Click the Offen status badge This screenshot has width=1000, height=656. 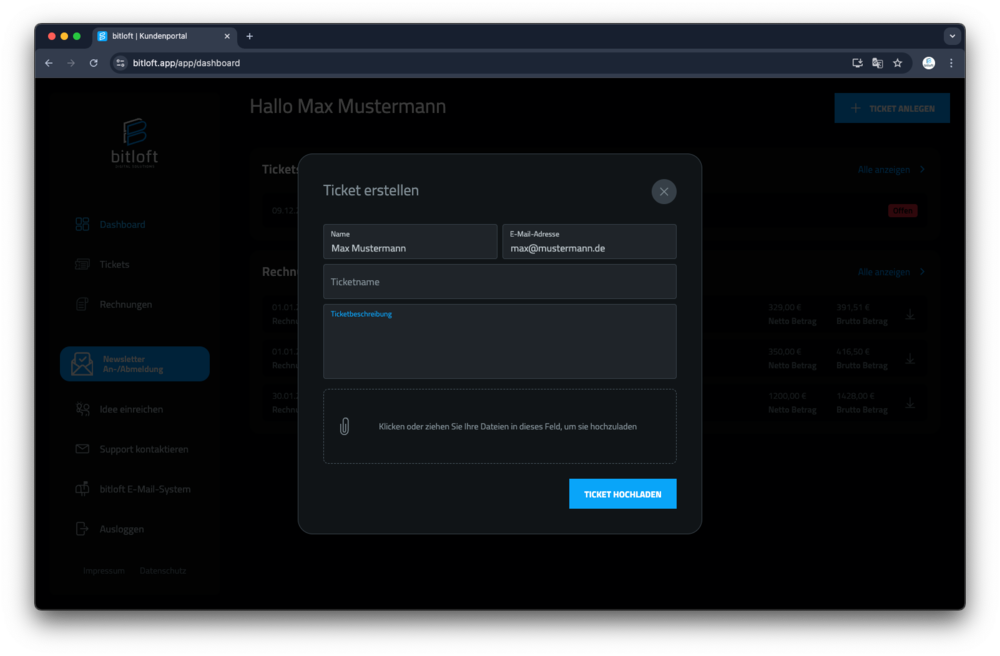(x=902, y=210)
